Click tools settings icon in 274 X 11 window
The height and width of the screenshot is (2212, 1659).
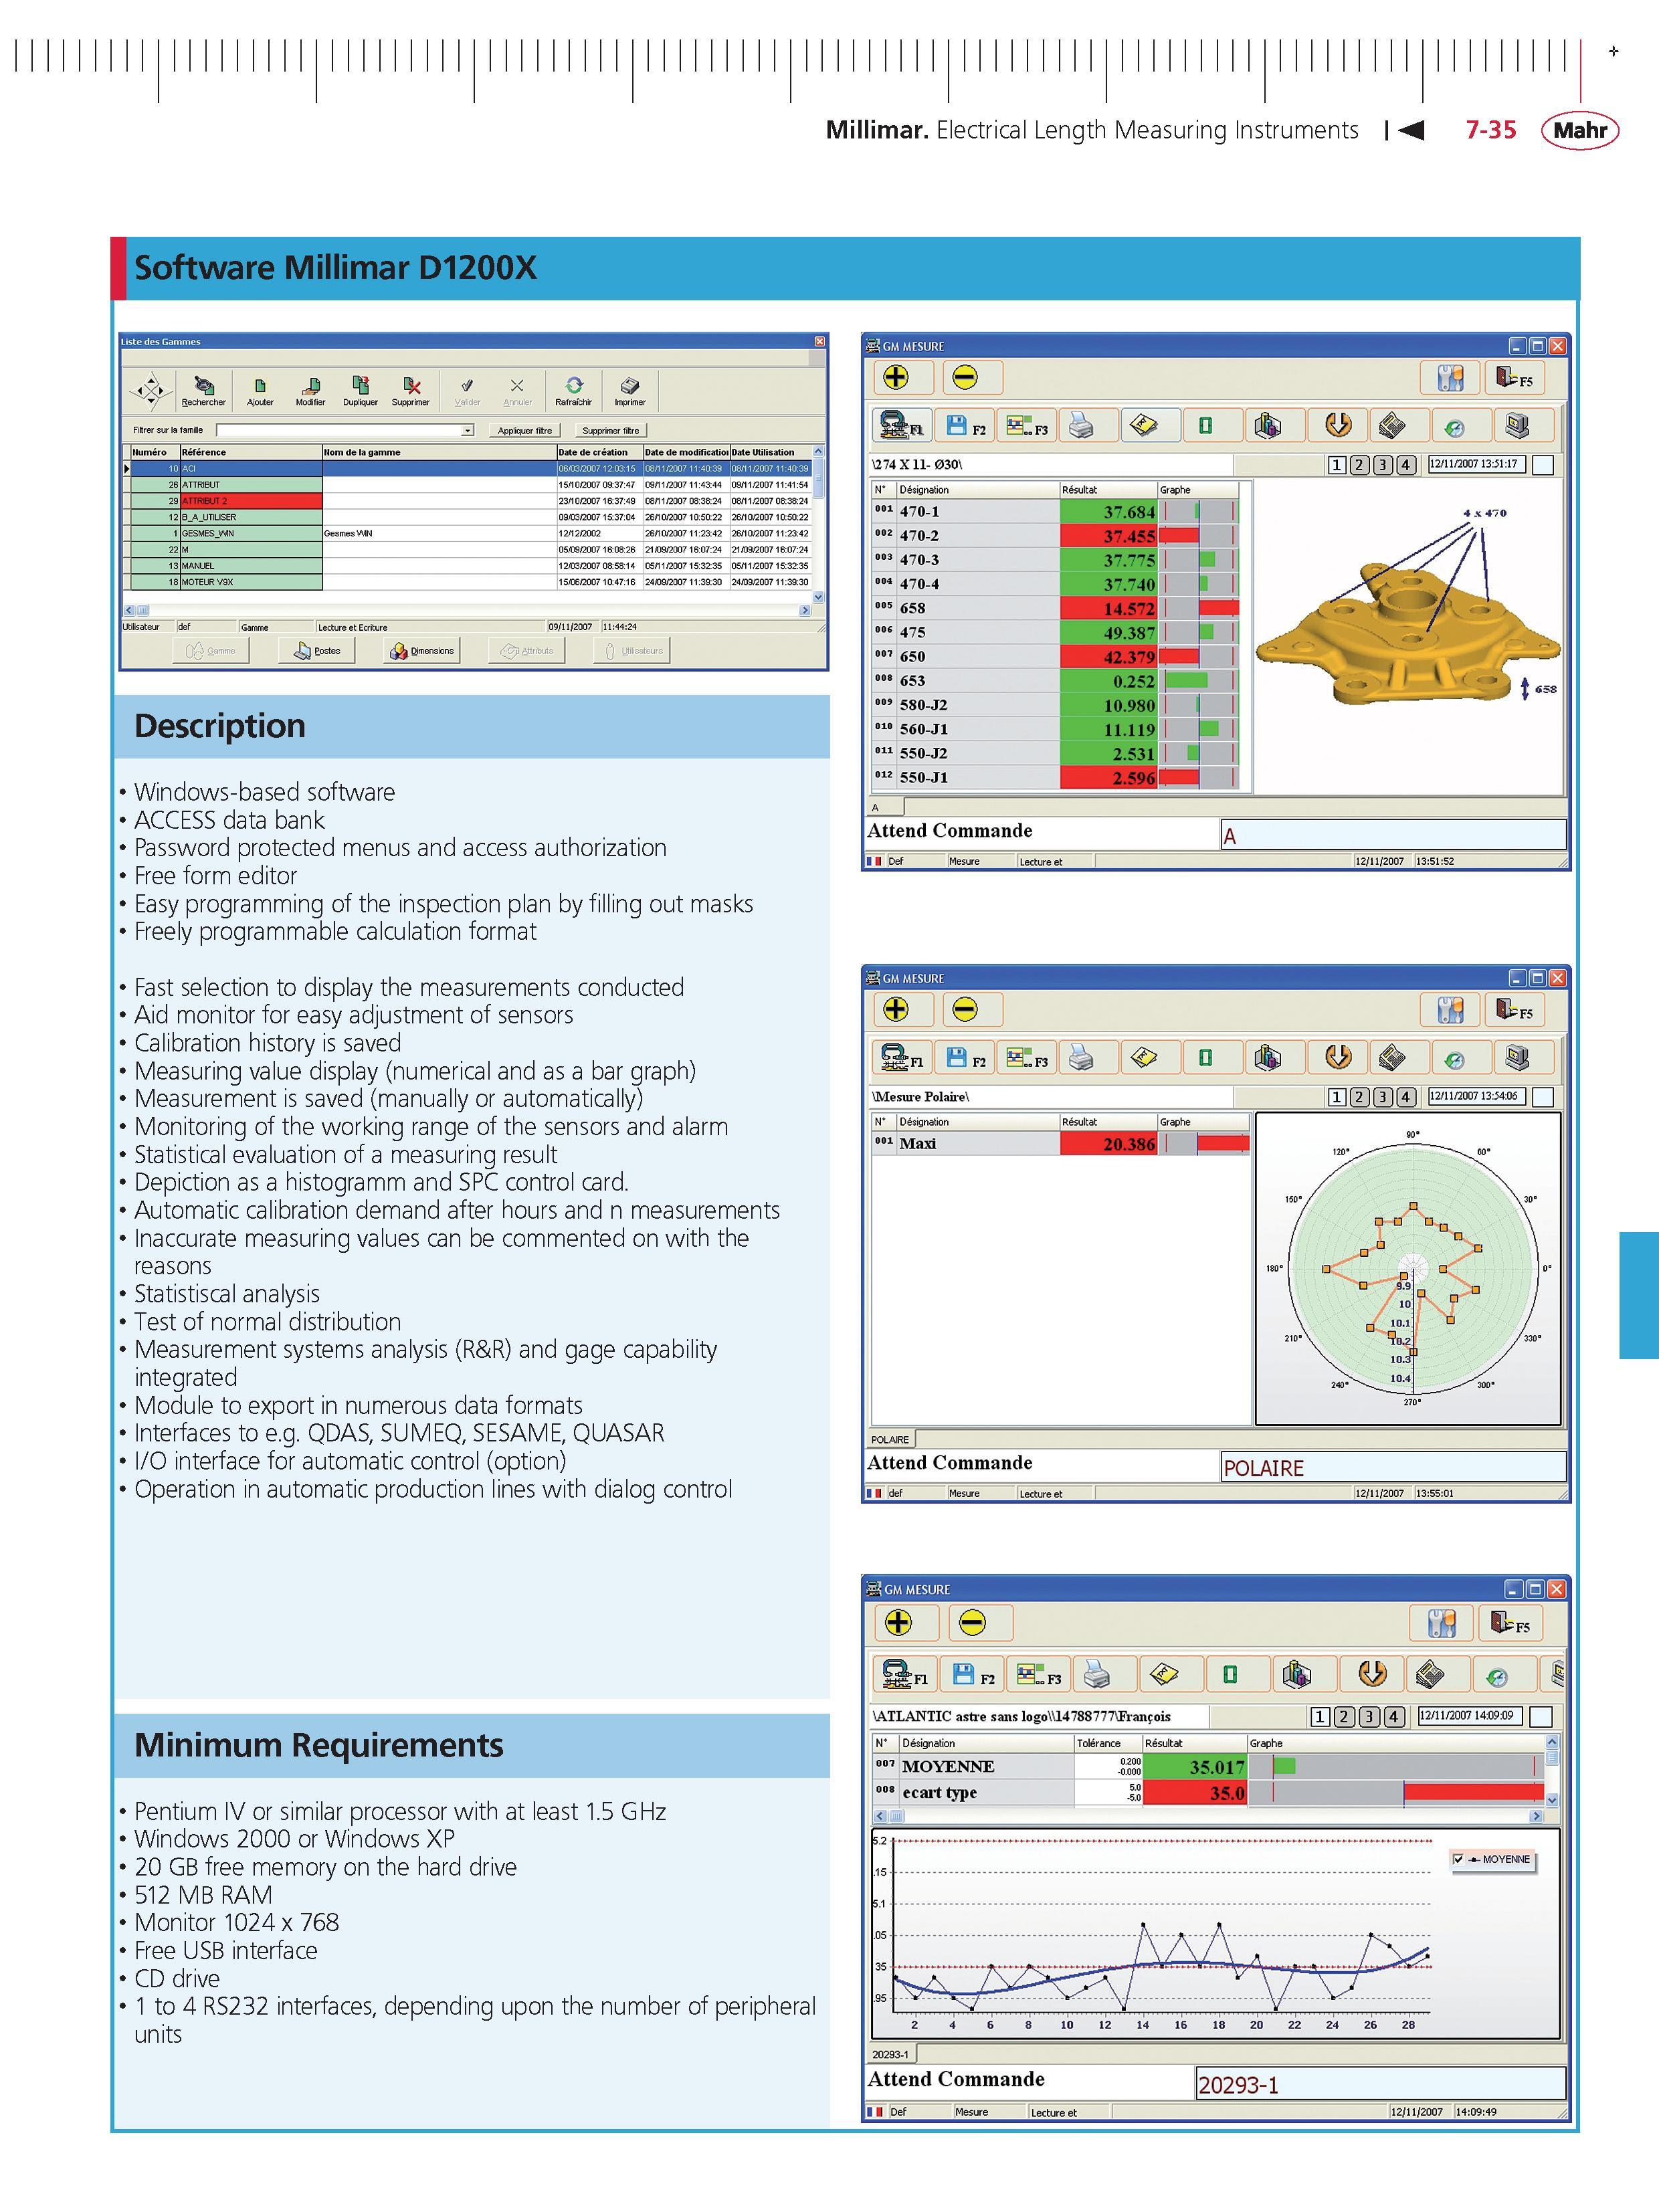click(x=1450, y=378)
